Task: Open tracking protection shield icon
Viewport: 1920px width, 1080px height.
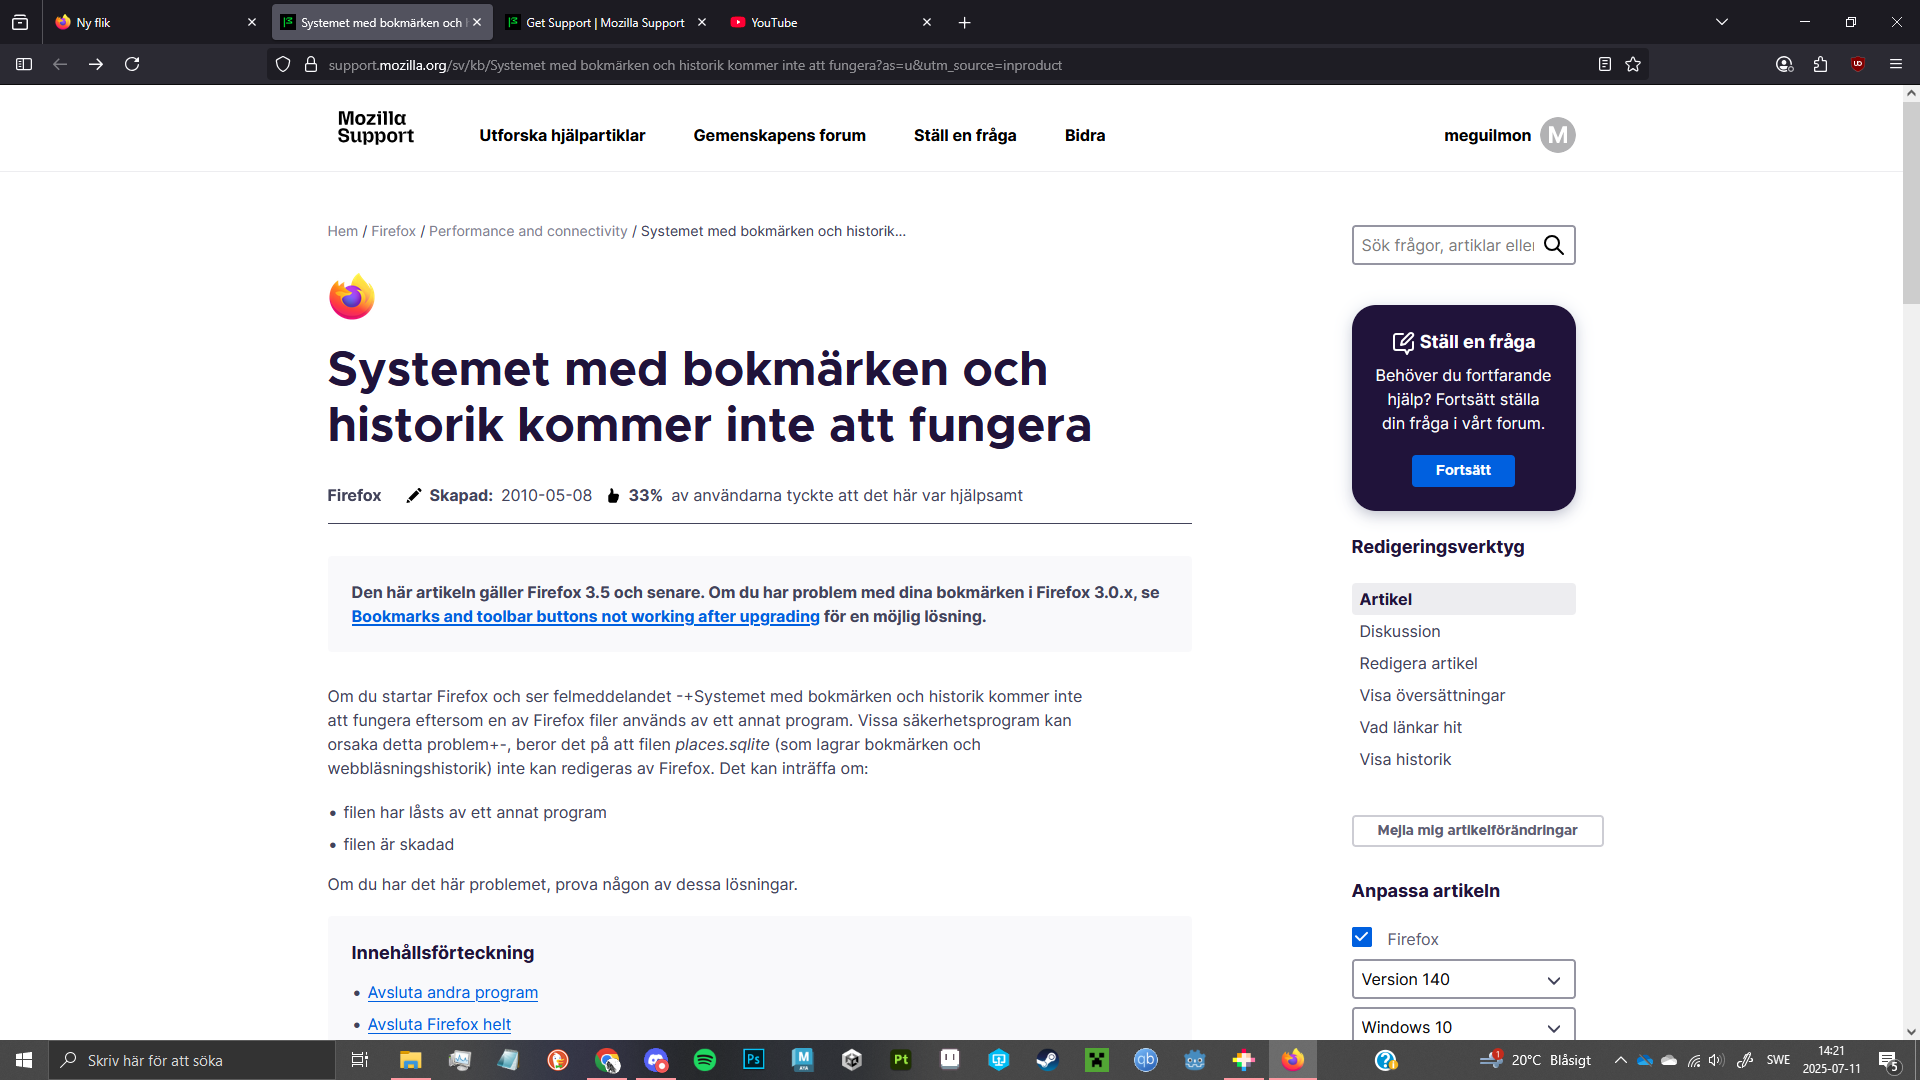Action: 283,64
